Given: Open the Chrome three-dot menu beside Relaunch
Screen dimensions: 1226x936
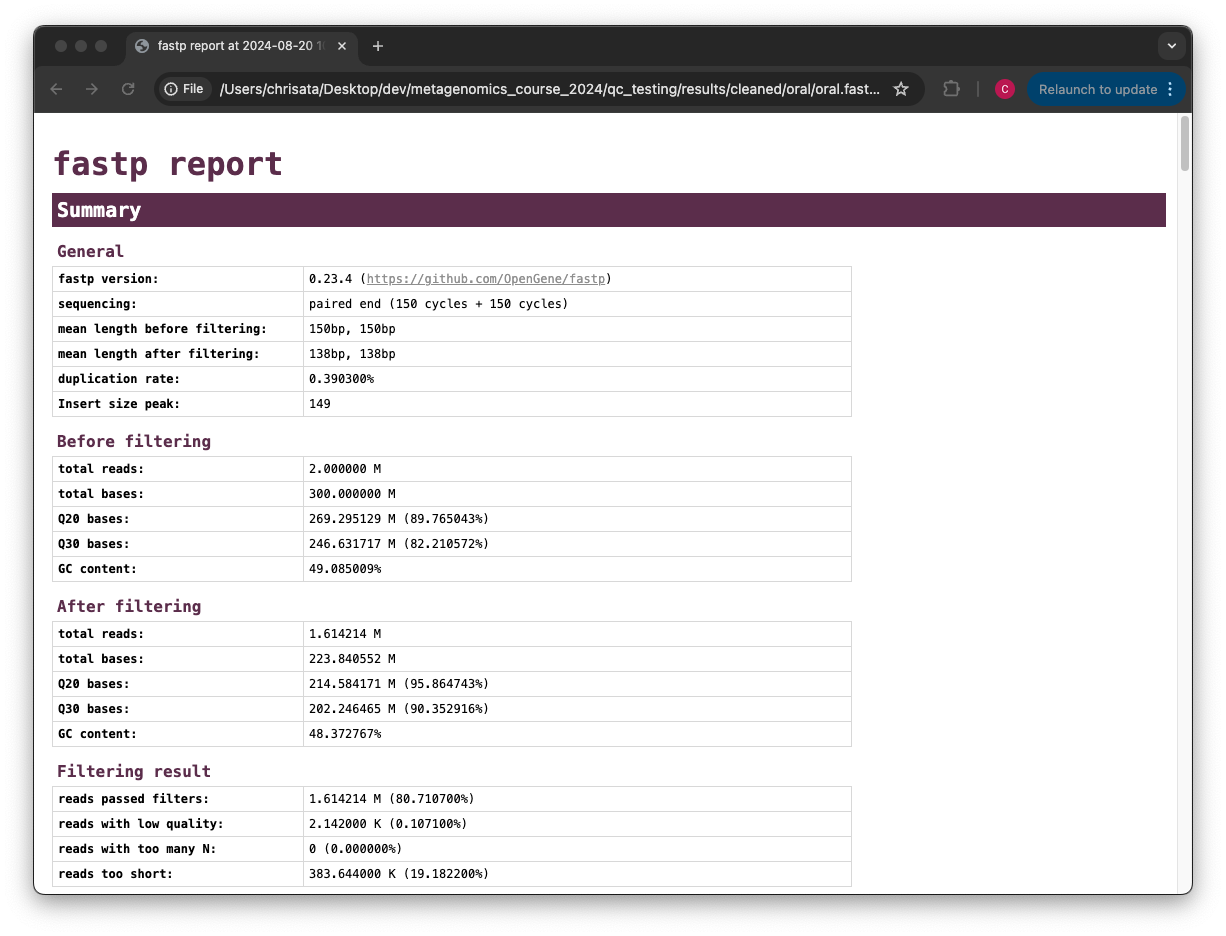Looking at the screenshot, I should tap(1171, 89).
